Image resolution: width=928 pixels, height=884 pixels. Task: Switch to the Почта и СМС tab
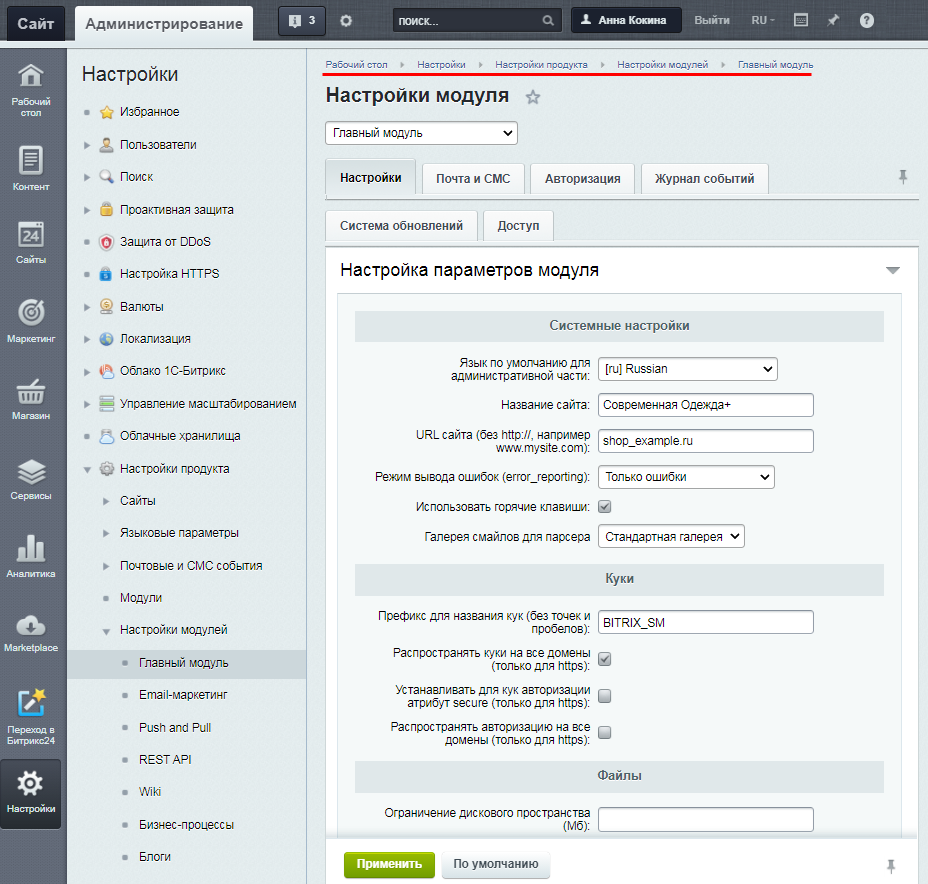coord(473,179)
